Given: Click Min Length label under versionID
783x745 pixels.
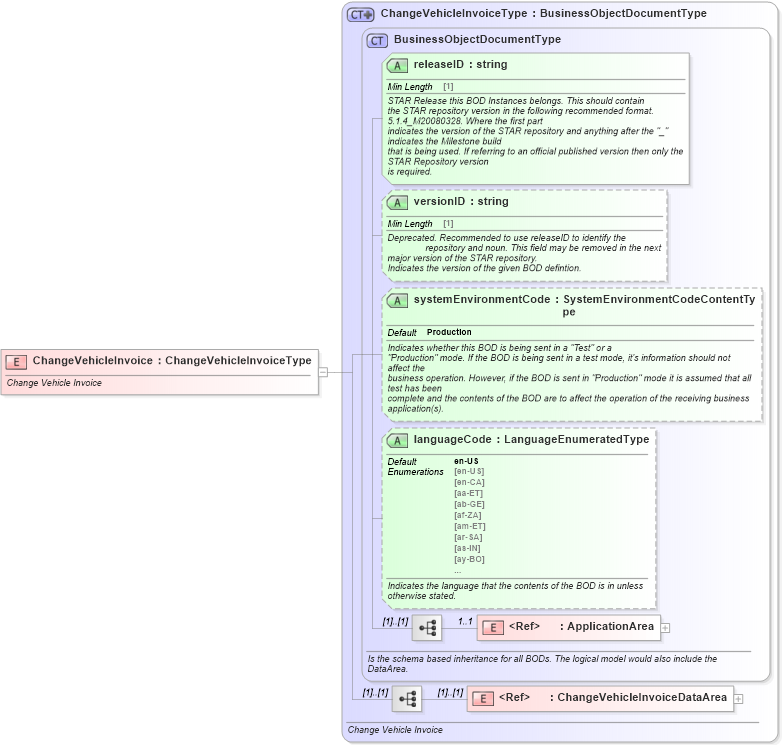Looking at the screenshot, I should click(x=410, y=224).
